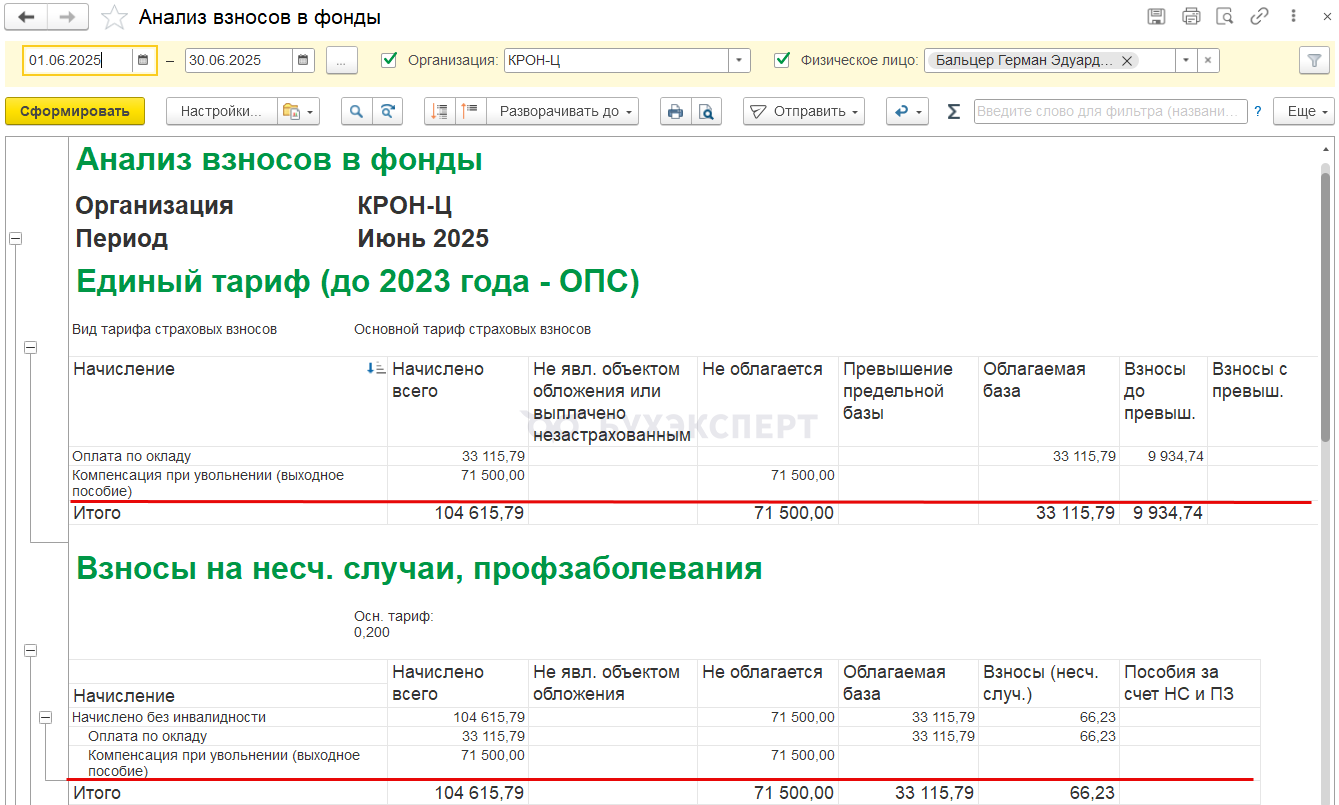Add this report to favorites with the star
Image resolution: width=1339 pixels, height=805 pixels.
pos(114,17)
